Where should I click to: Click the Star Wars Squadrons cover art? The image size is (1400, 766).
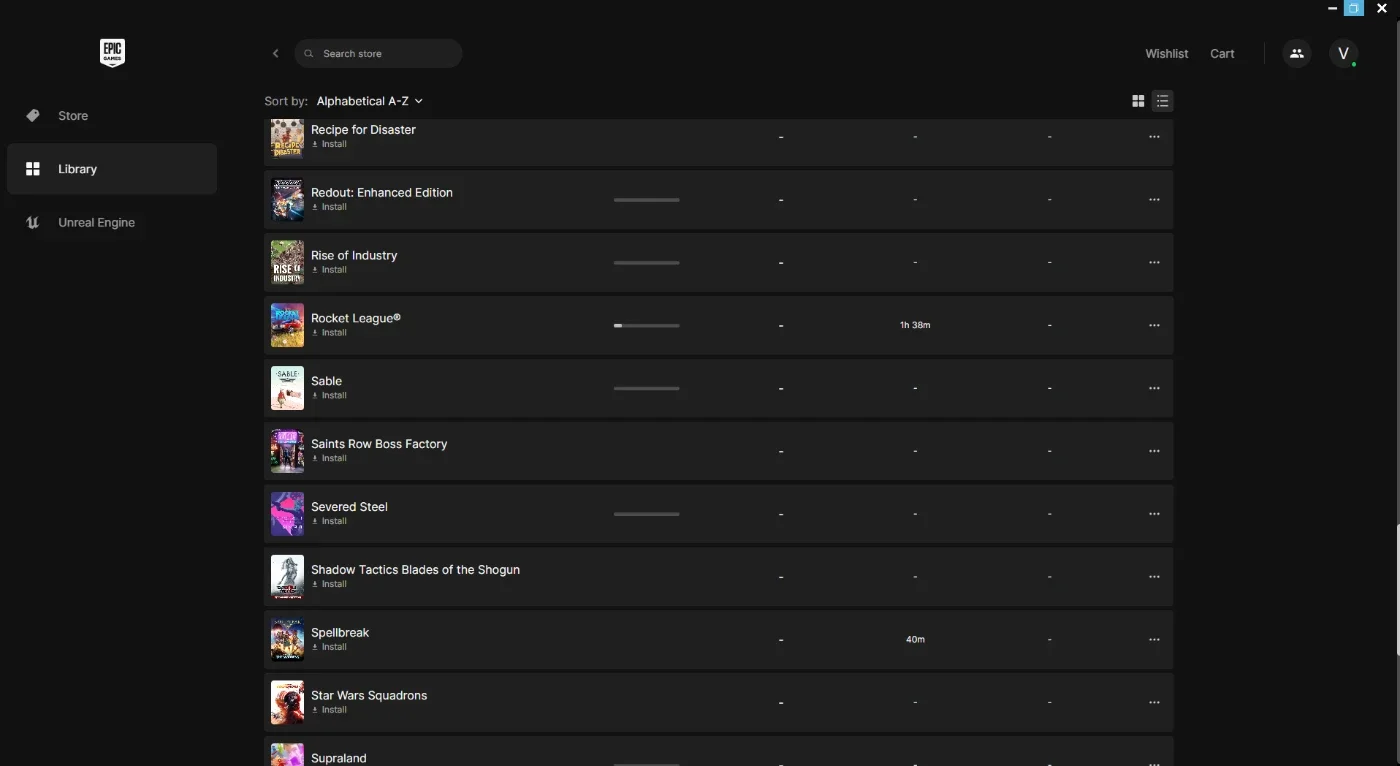click(287, 703)
